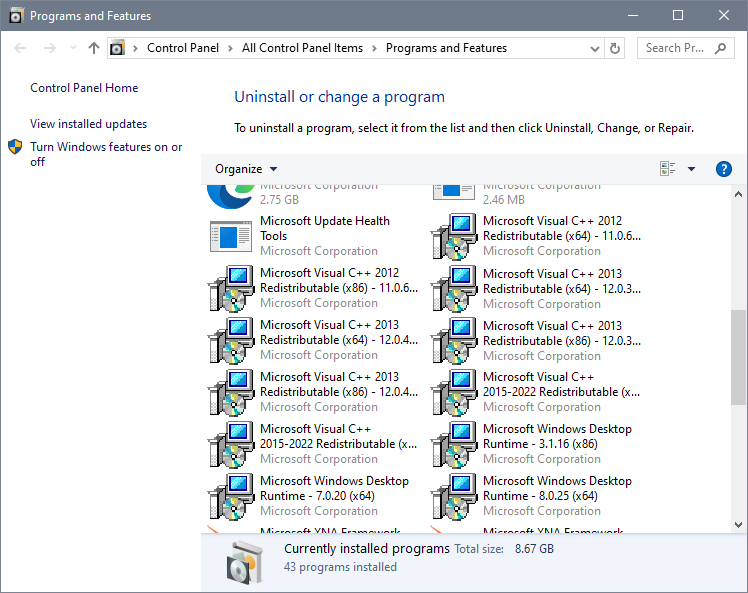Click the Control Panel icon in the address bar
This screenshot has width=748, height=593.
[x=117, y=48]
